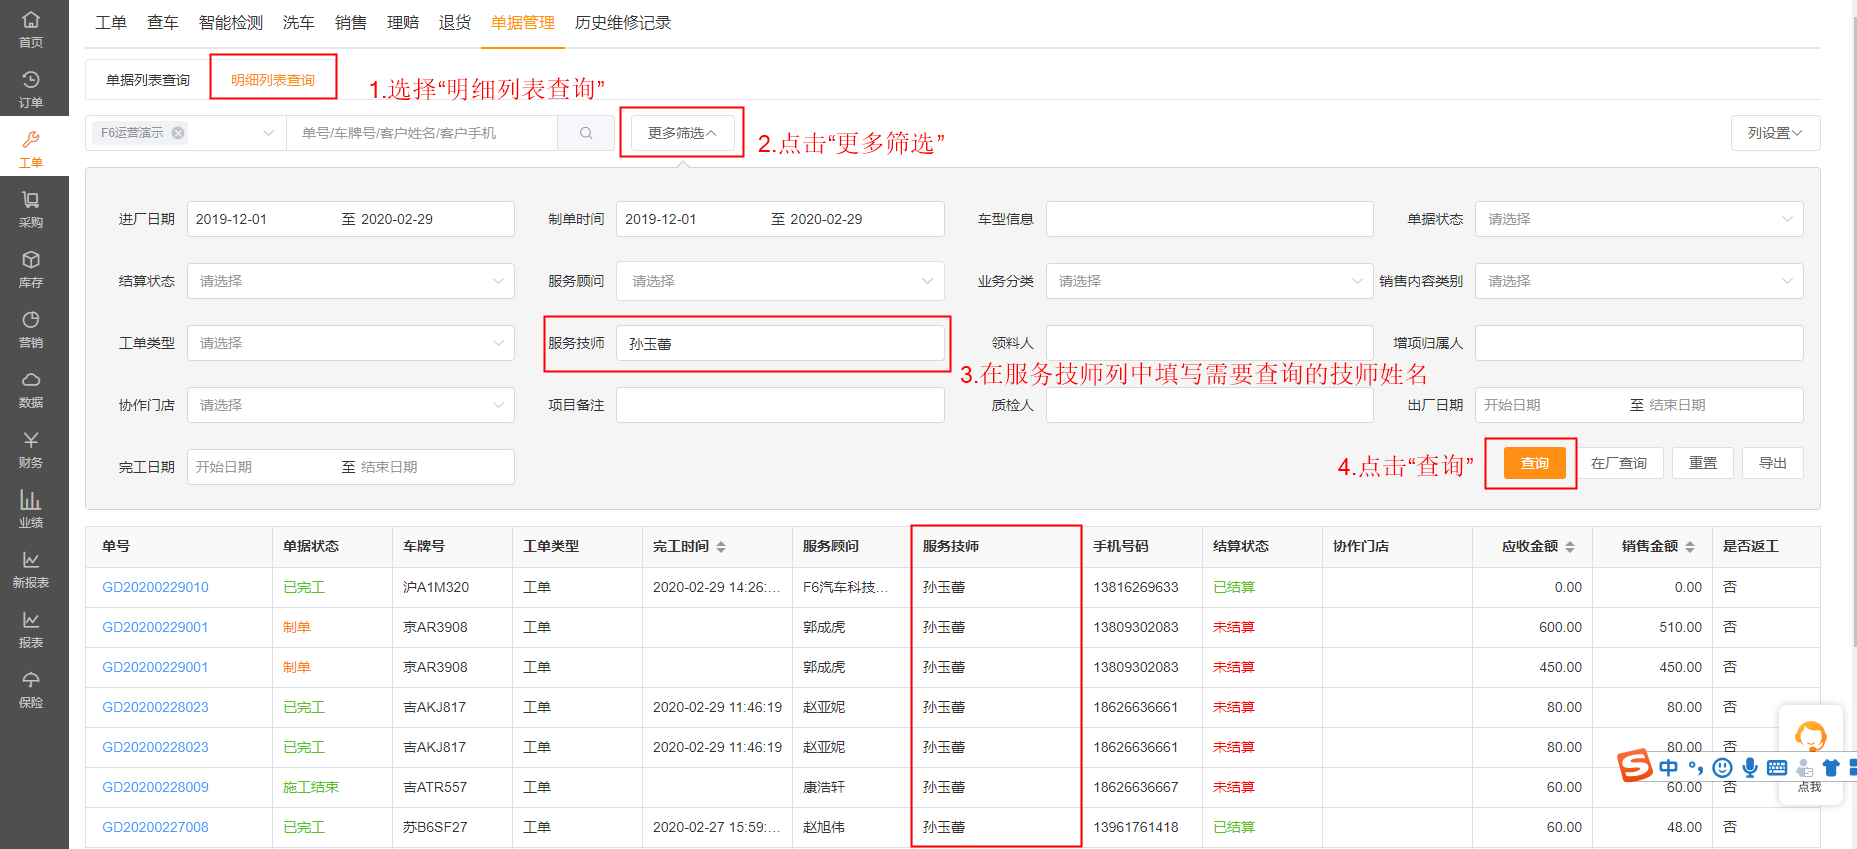Open order link GD20200229010
This screenshot has height=849, width=1857.
coord(155,587)
